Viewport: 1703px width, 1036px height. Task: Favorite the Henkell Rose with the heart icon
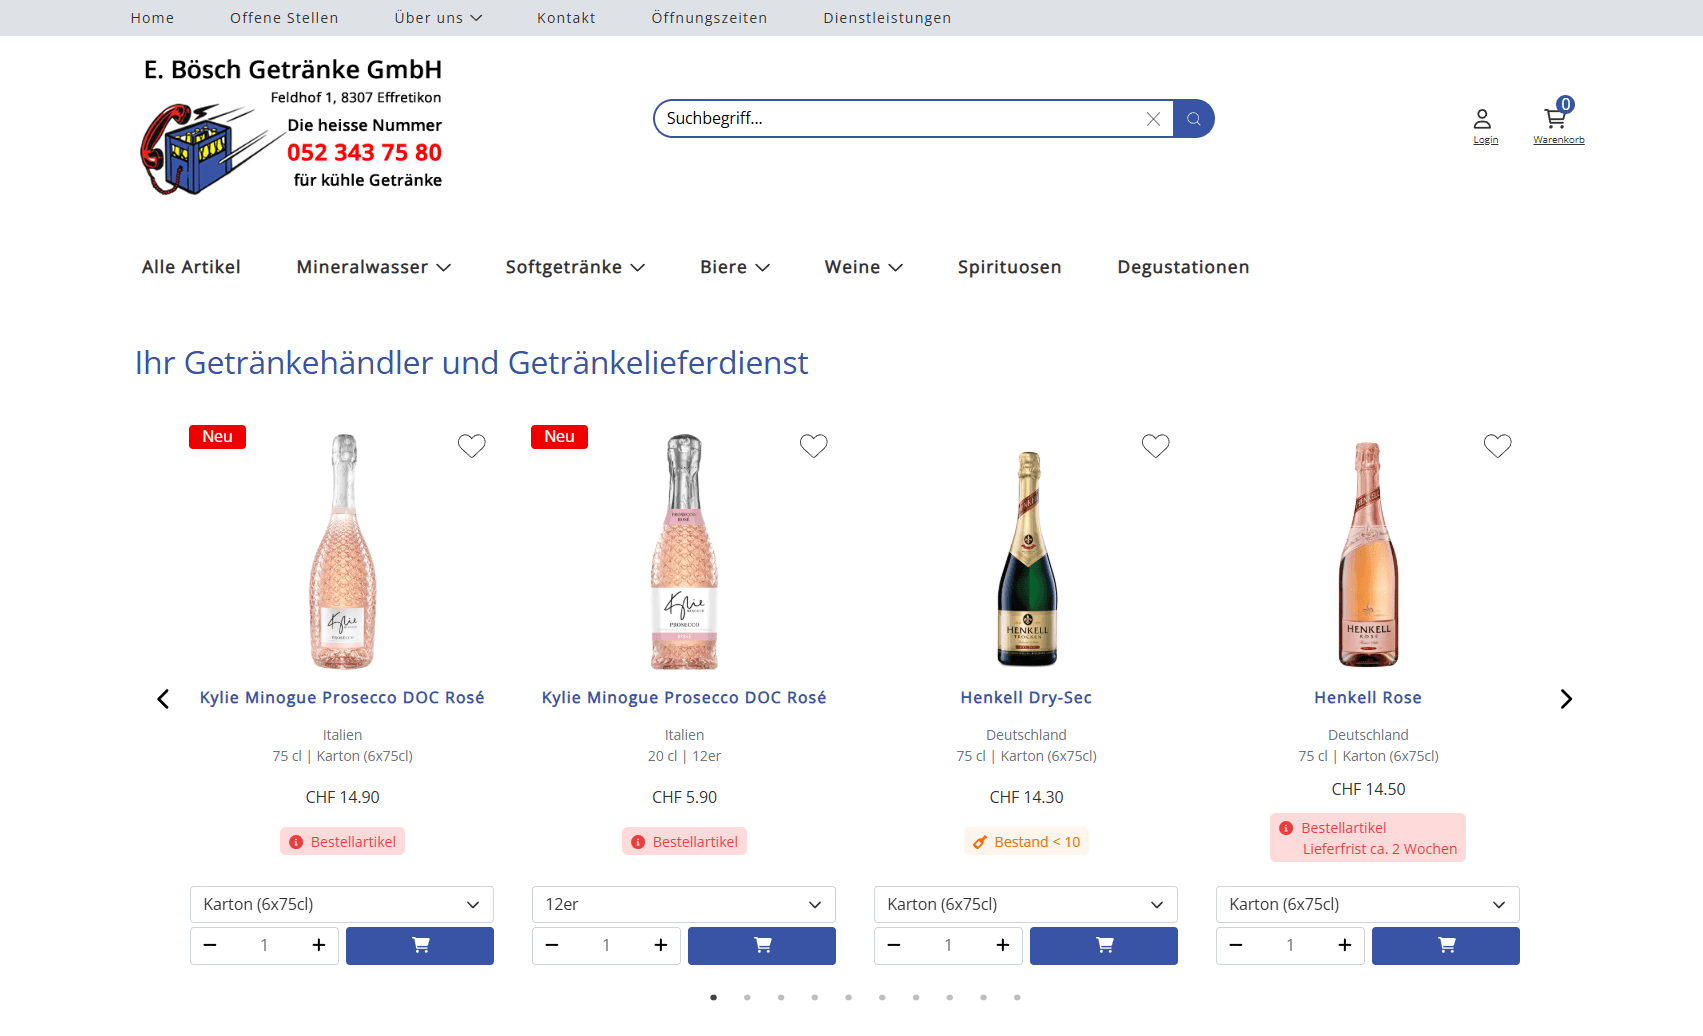click(1497, 445)
